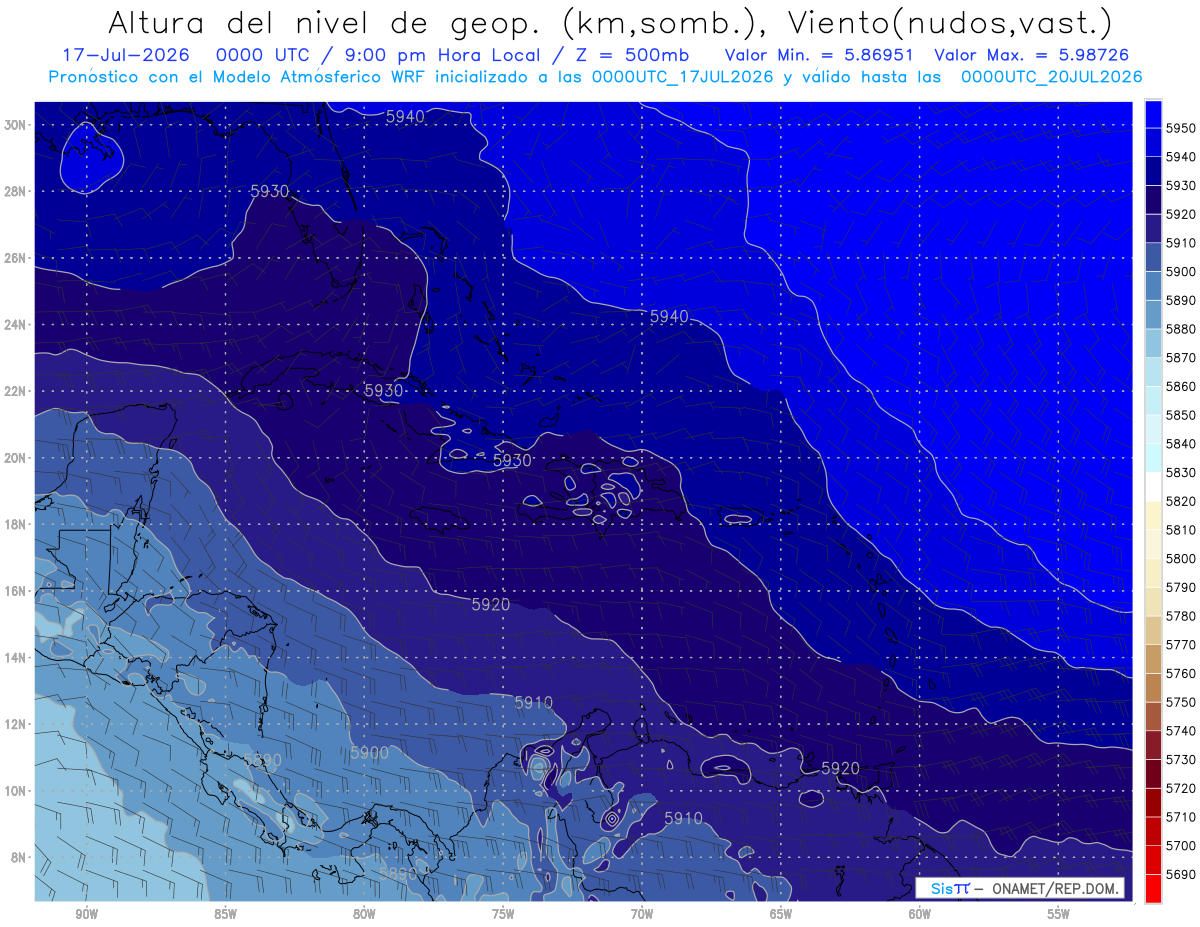1200x927 pixels.
Task: Click the '90W' longitude axis label
Action: [86, 914]
